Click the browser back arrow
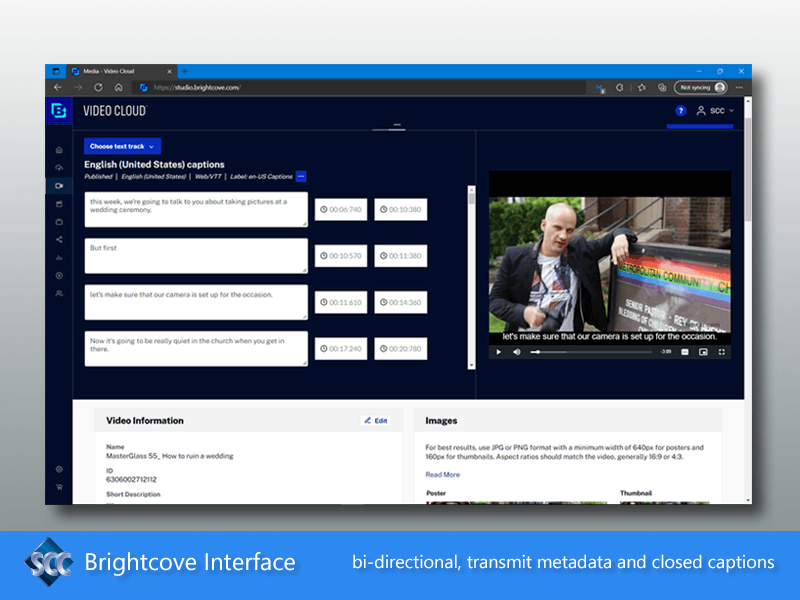The image size is (800, 600). click(58, 88)
